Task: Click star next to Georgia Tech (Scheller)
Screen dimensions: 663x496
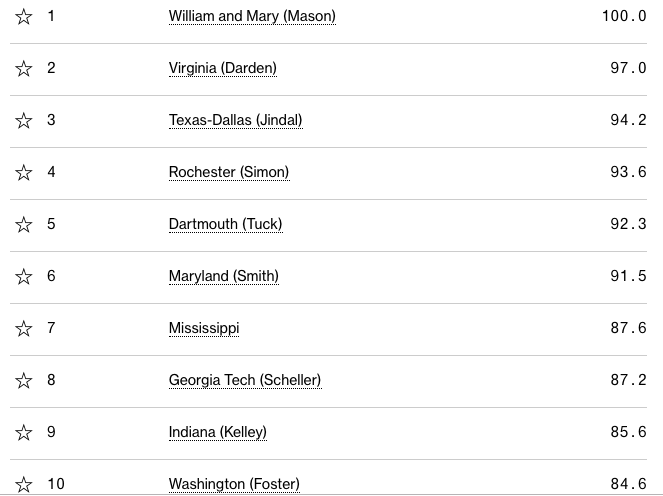Action: [24, 381]
